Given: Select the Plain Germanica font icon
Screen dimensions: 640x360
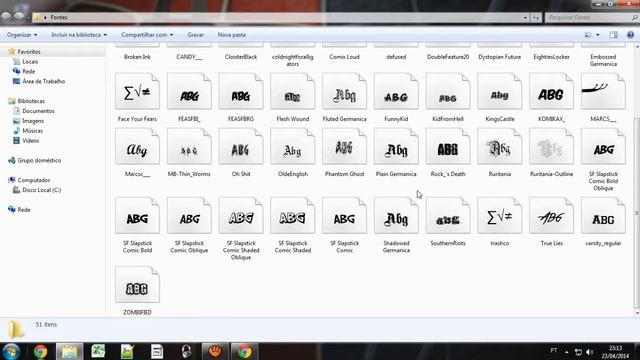Looking at the screenshot, I should pos(396,146).
